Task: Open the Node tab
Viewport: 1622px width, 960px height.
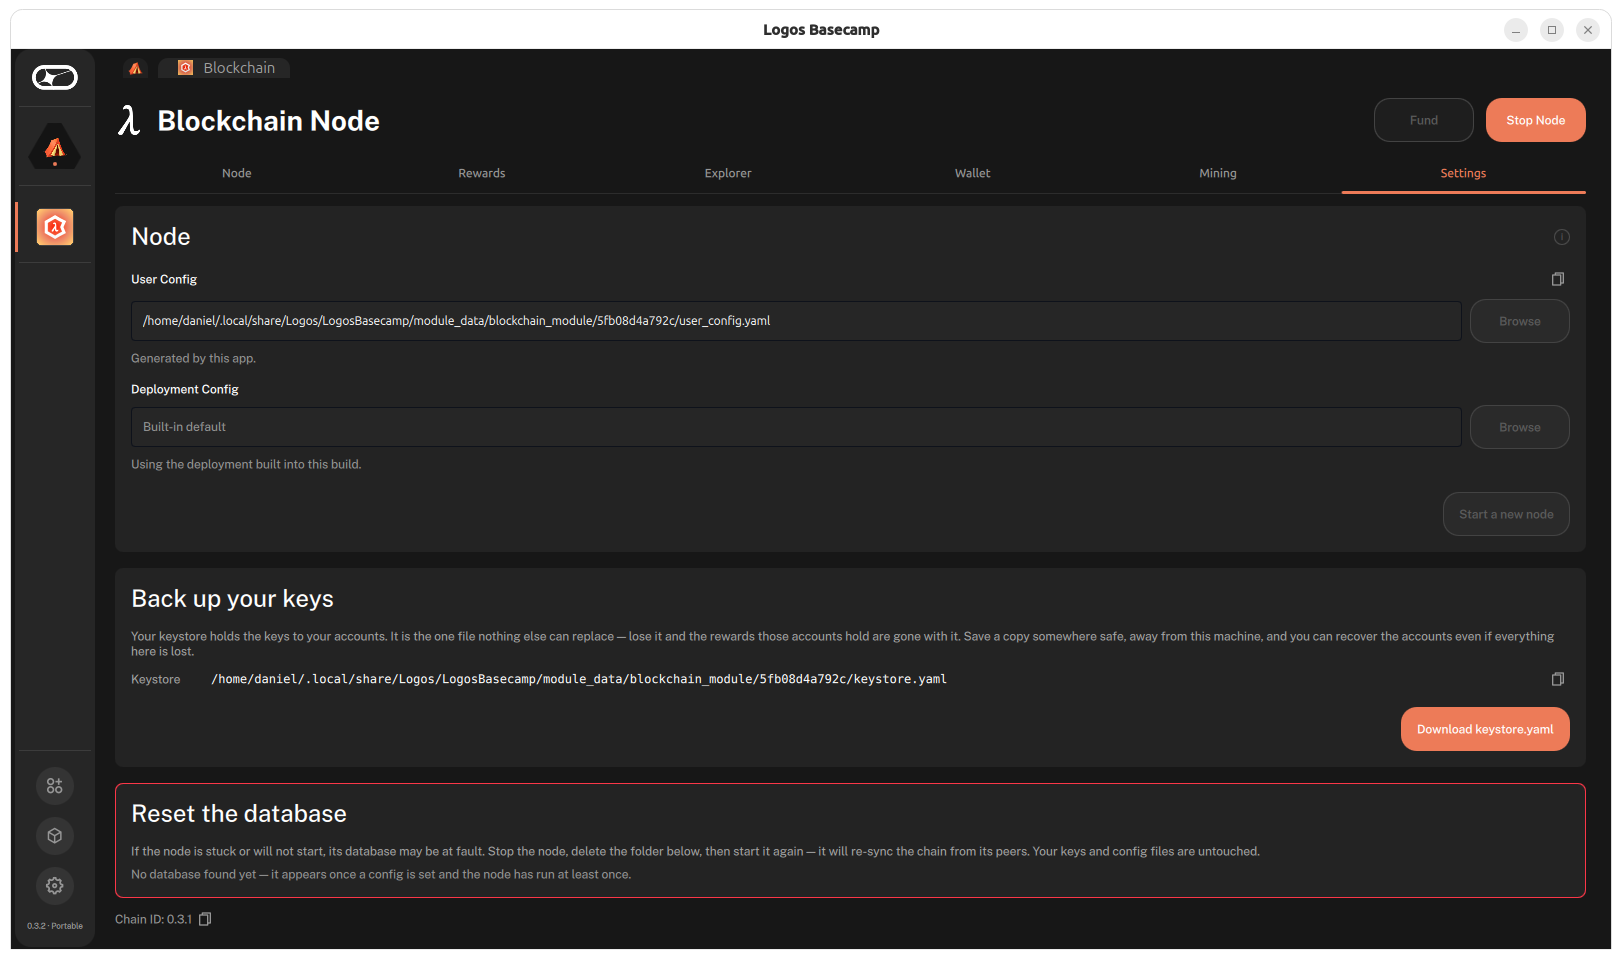Action: pyautogui.click(x=237, y=173)
